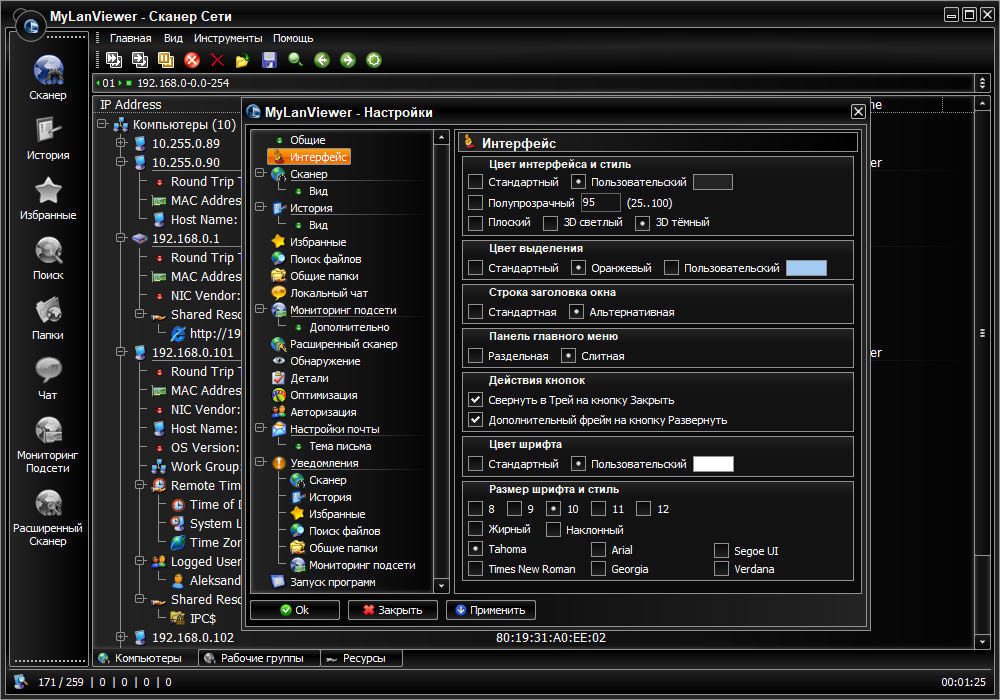1000x700 pixels.
Task: Select Оранжевый selection color option
Action: pyautogui.click(x=578, y=268)
